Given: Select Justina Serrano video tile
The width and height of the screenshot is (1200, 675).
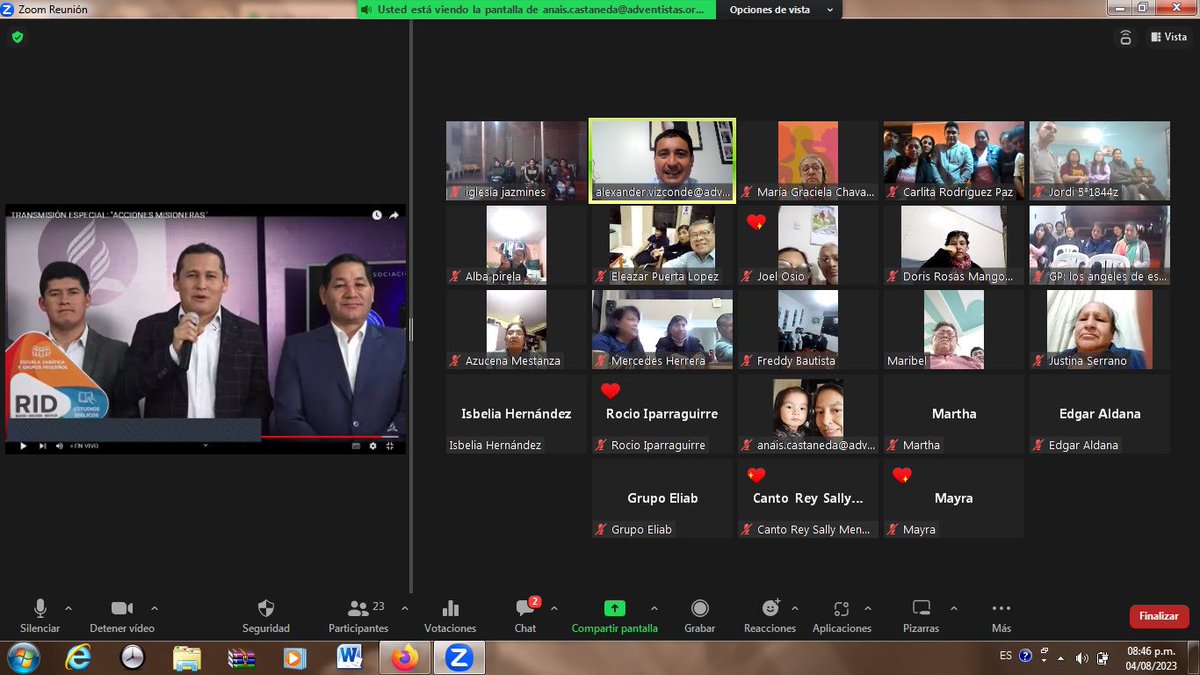Looking at the screenshot, I should click(x=1099, y=329).
